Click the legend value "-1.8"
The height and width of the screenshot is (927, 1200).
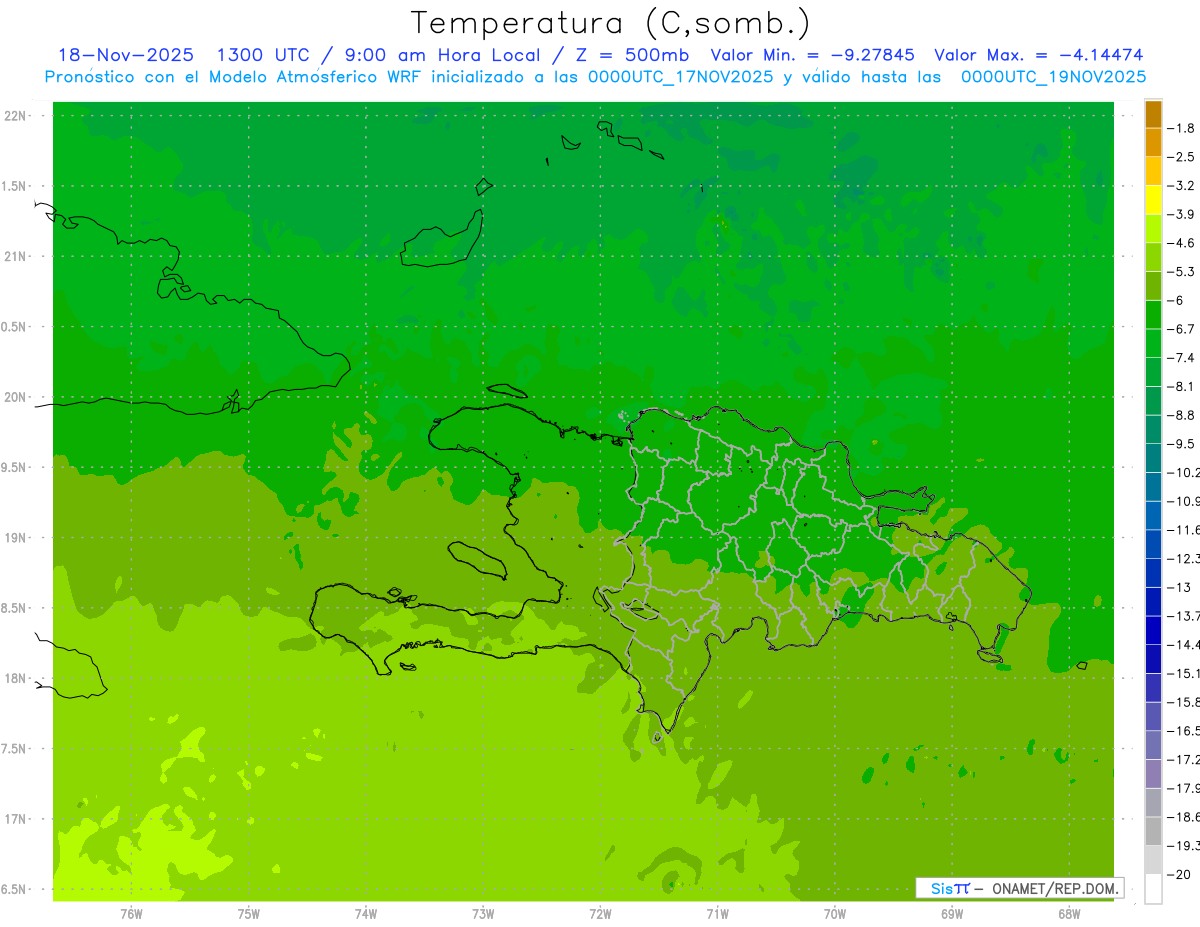pyautogui.click(x=1183, y=128)
